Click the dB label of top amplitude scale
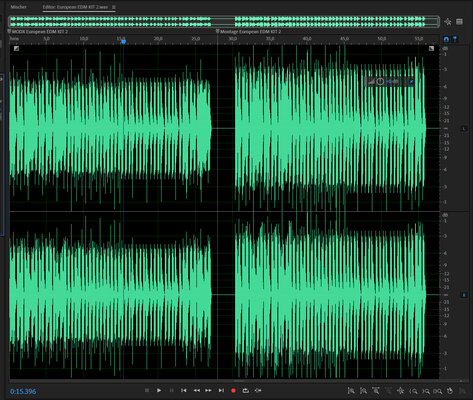Viewport: 473px width, 400px height. point(445,49)
